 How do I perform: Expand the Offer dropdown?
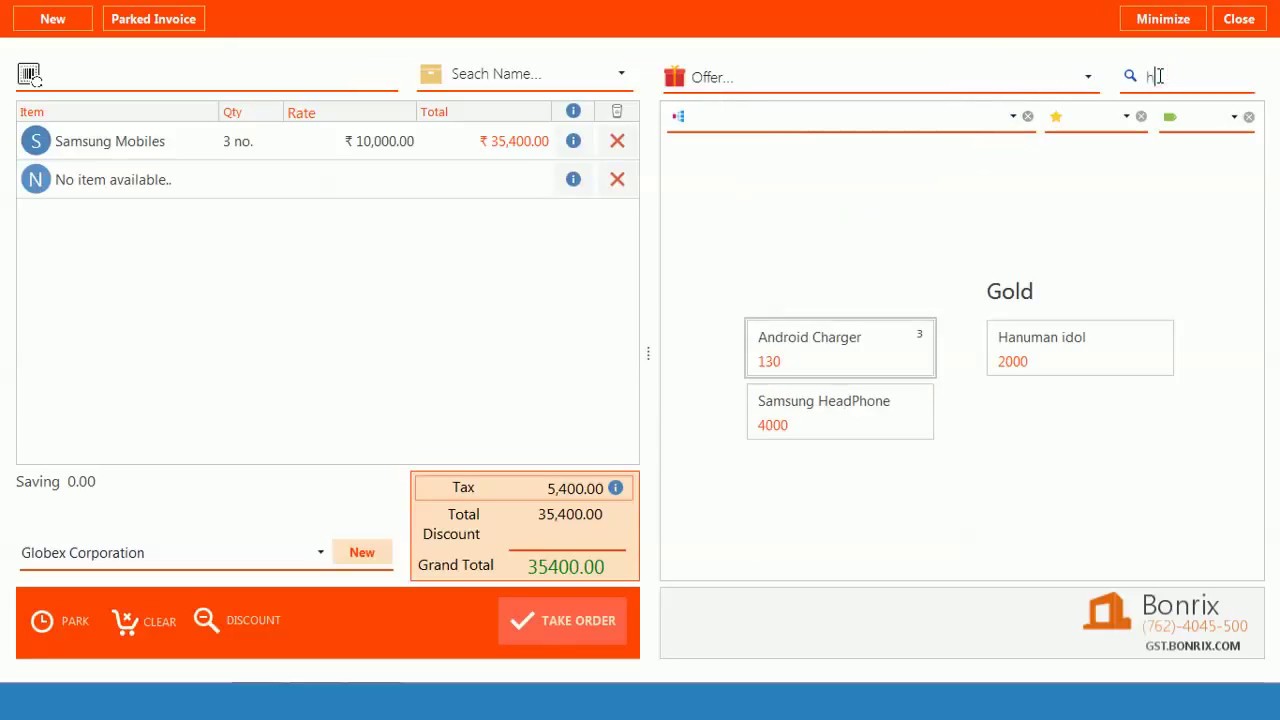pyautogui.click(x=1088, y=77)
